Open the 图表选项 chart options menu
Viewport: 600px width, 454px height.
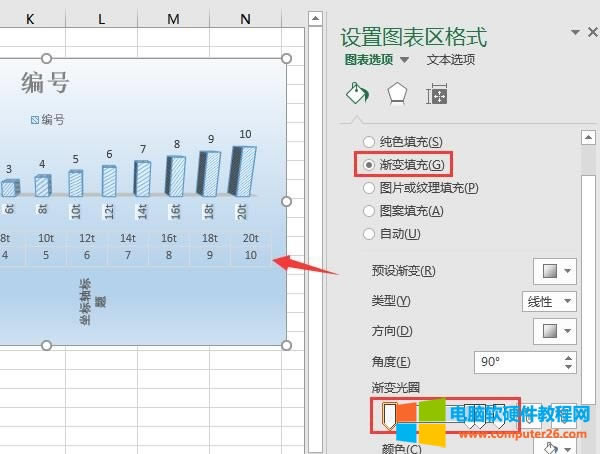[377, 60]
